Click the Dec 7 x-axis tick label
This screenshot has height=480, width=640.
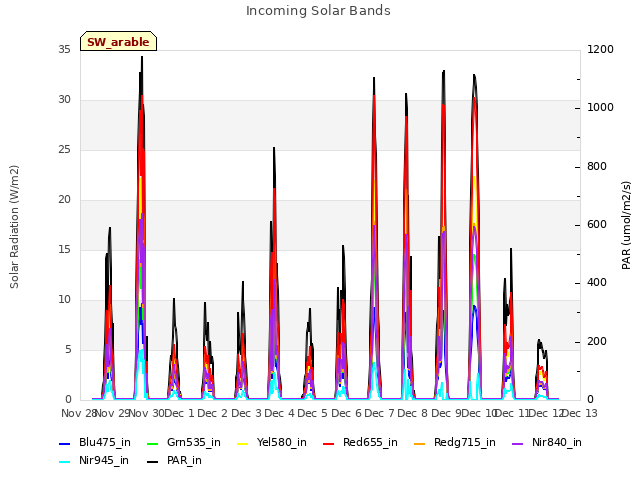pos(380,413)
